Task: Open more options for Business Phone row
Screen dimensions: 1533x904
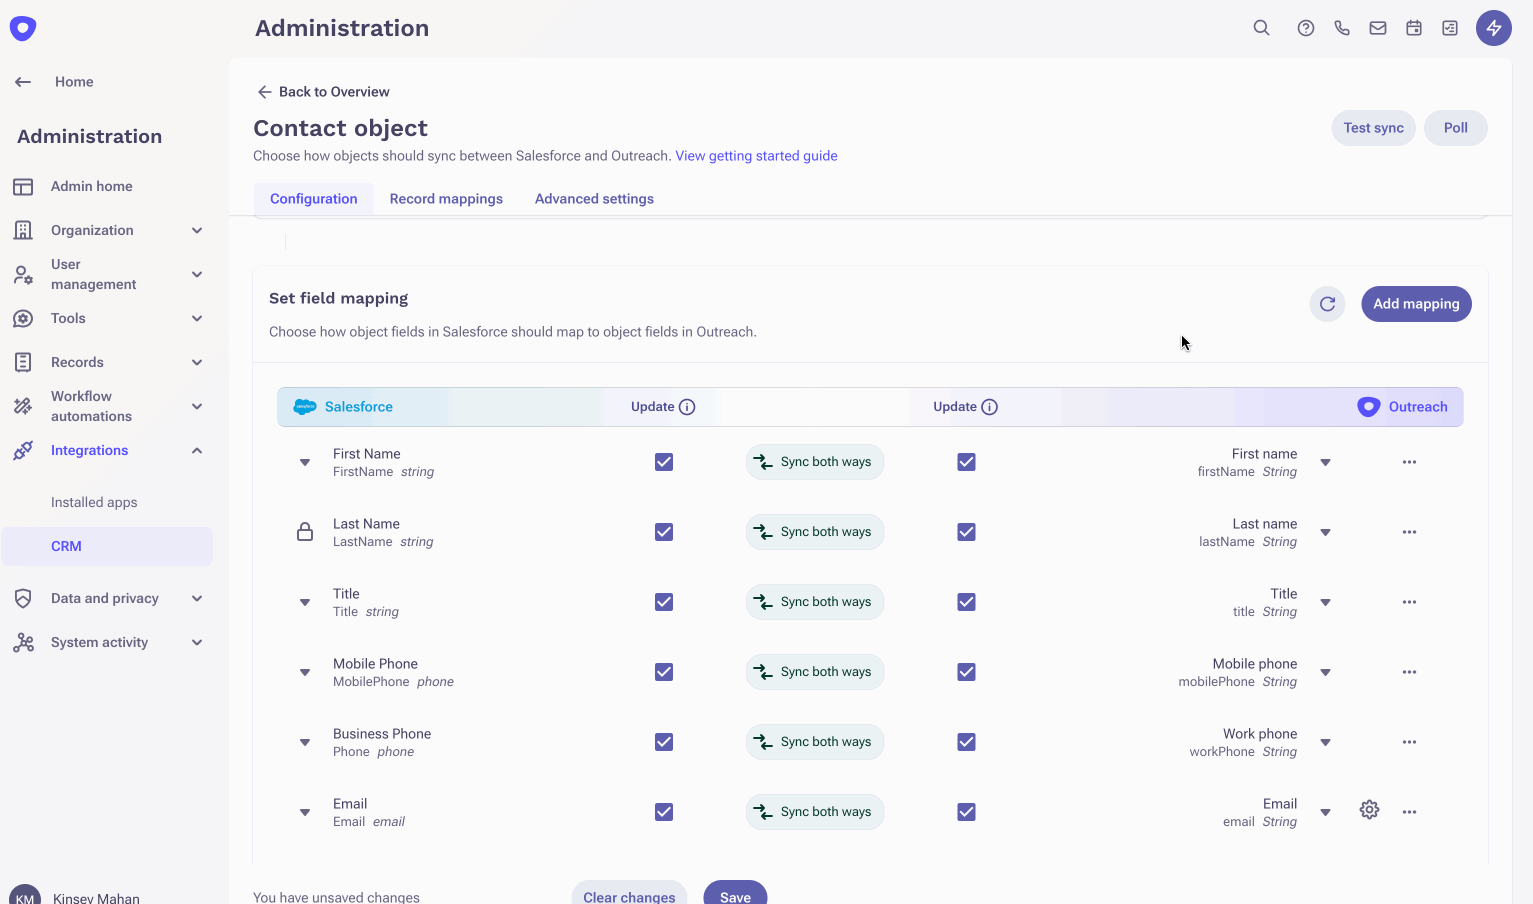Action: point(1410,742)
